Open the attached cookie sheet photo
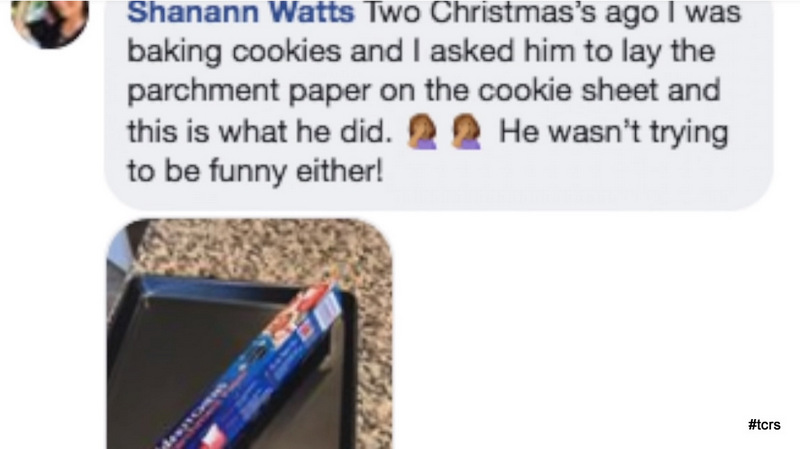 pos(249,334)
